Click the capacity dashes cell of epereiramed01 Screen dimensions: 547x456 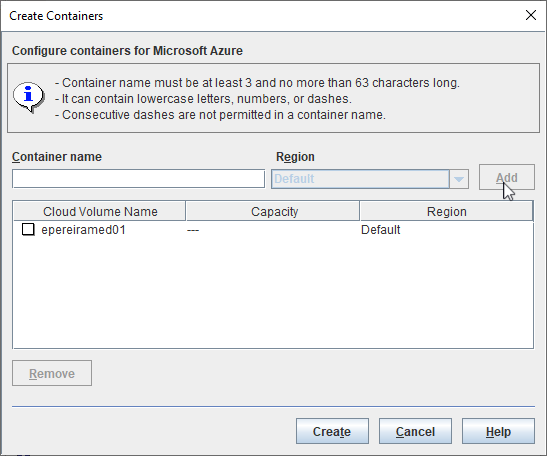pyautogui.click(x=193, y=230)
